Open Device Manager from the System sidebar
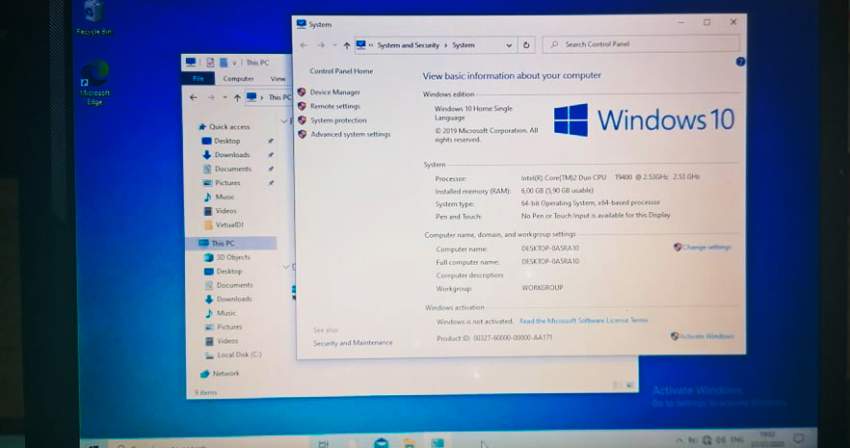The image size is (850, 448). point(334,92)
